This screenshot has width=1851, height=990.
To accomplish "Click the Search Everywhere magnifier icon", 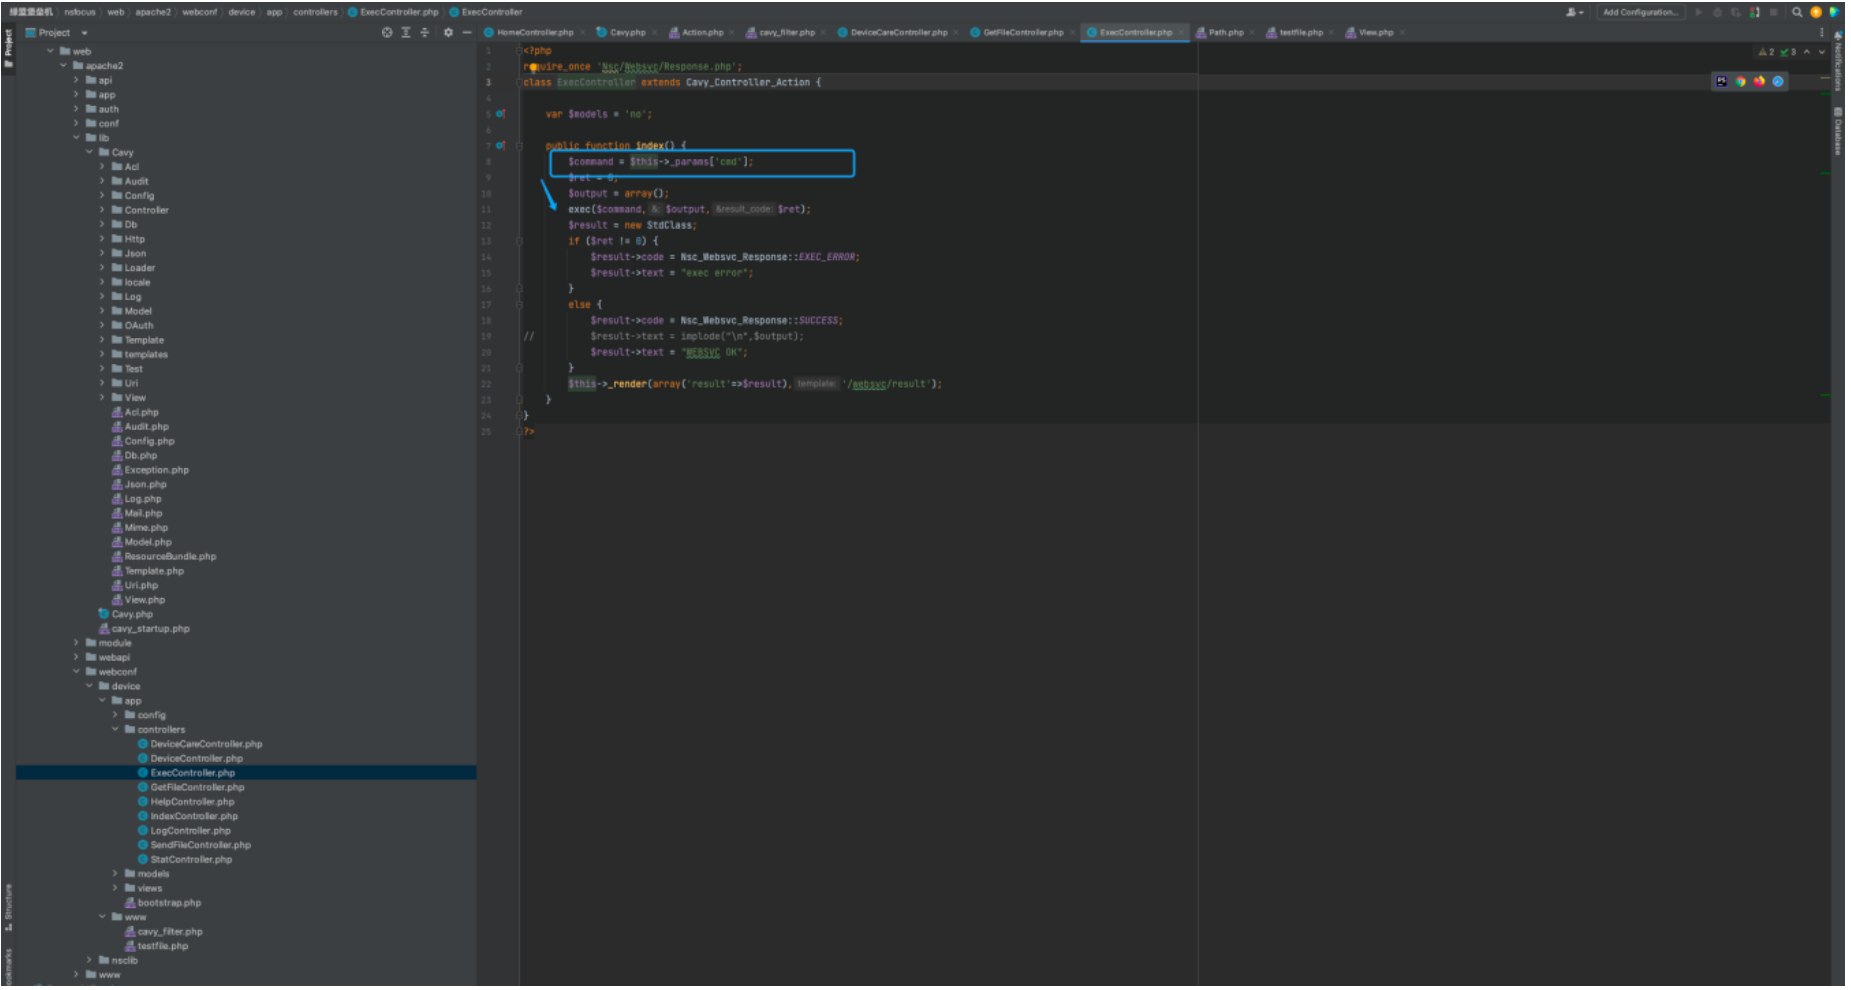I will [1797, 12].
